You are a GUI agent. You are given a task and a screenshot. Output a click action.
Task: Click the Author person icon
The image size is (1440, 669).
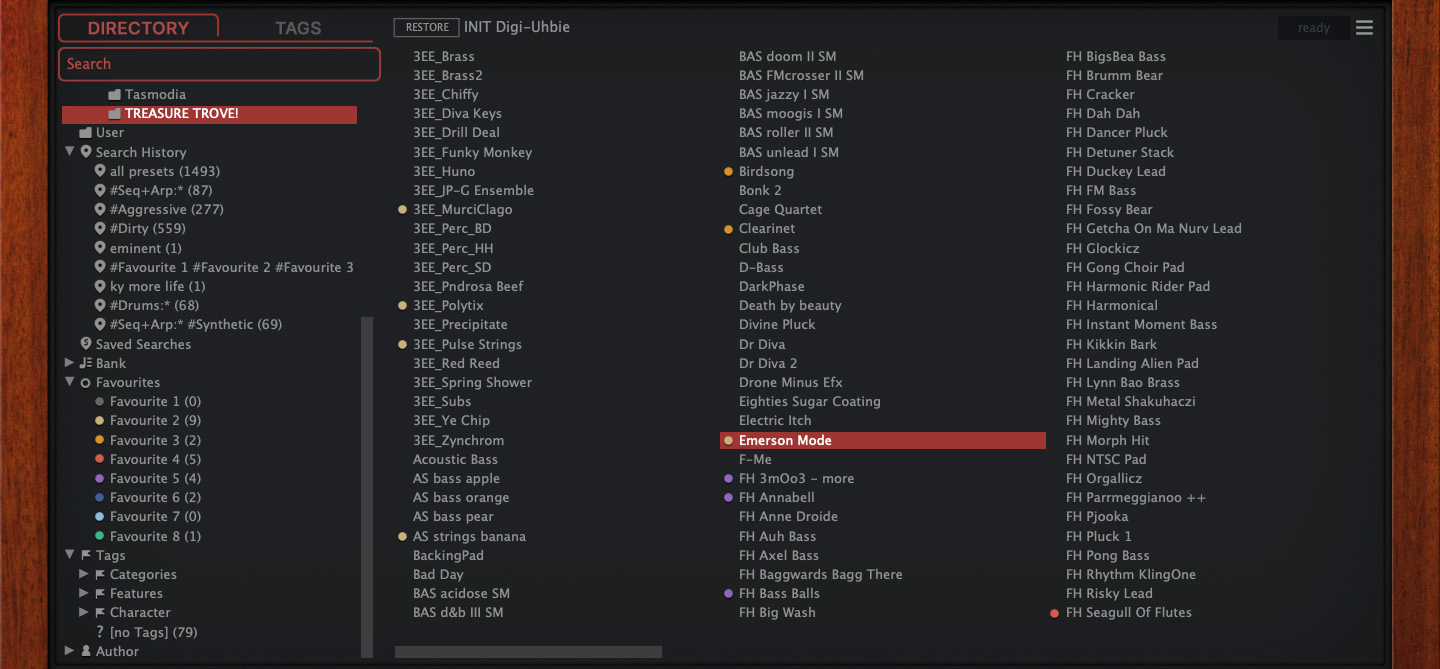[86, 651]
